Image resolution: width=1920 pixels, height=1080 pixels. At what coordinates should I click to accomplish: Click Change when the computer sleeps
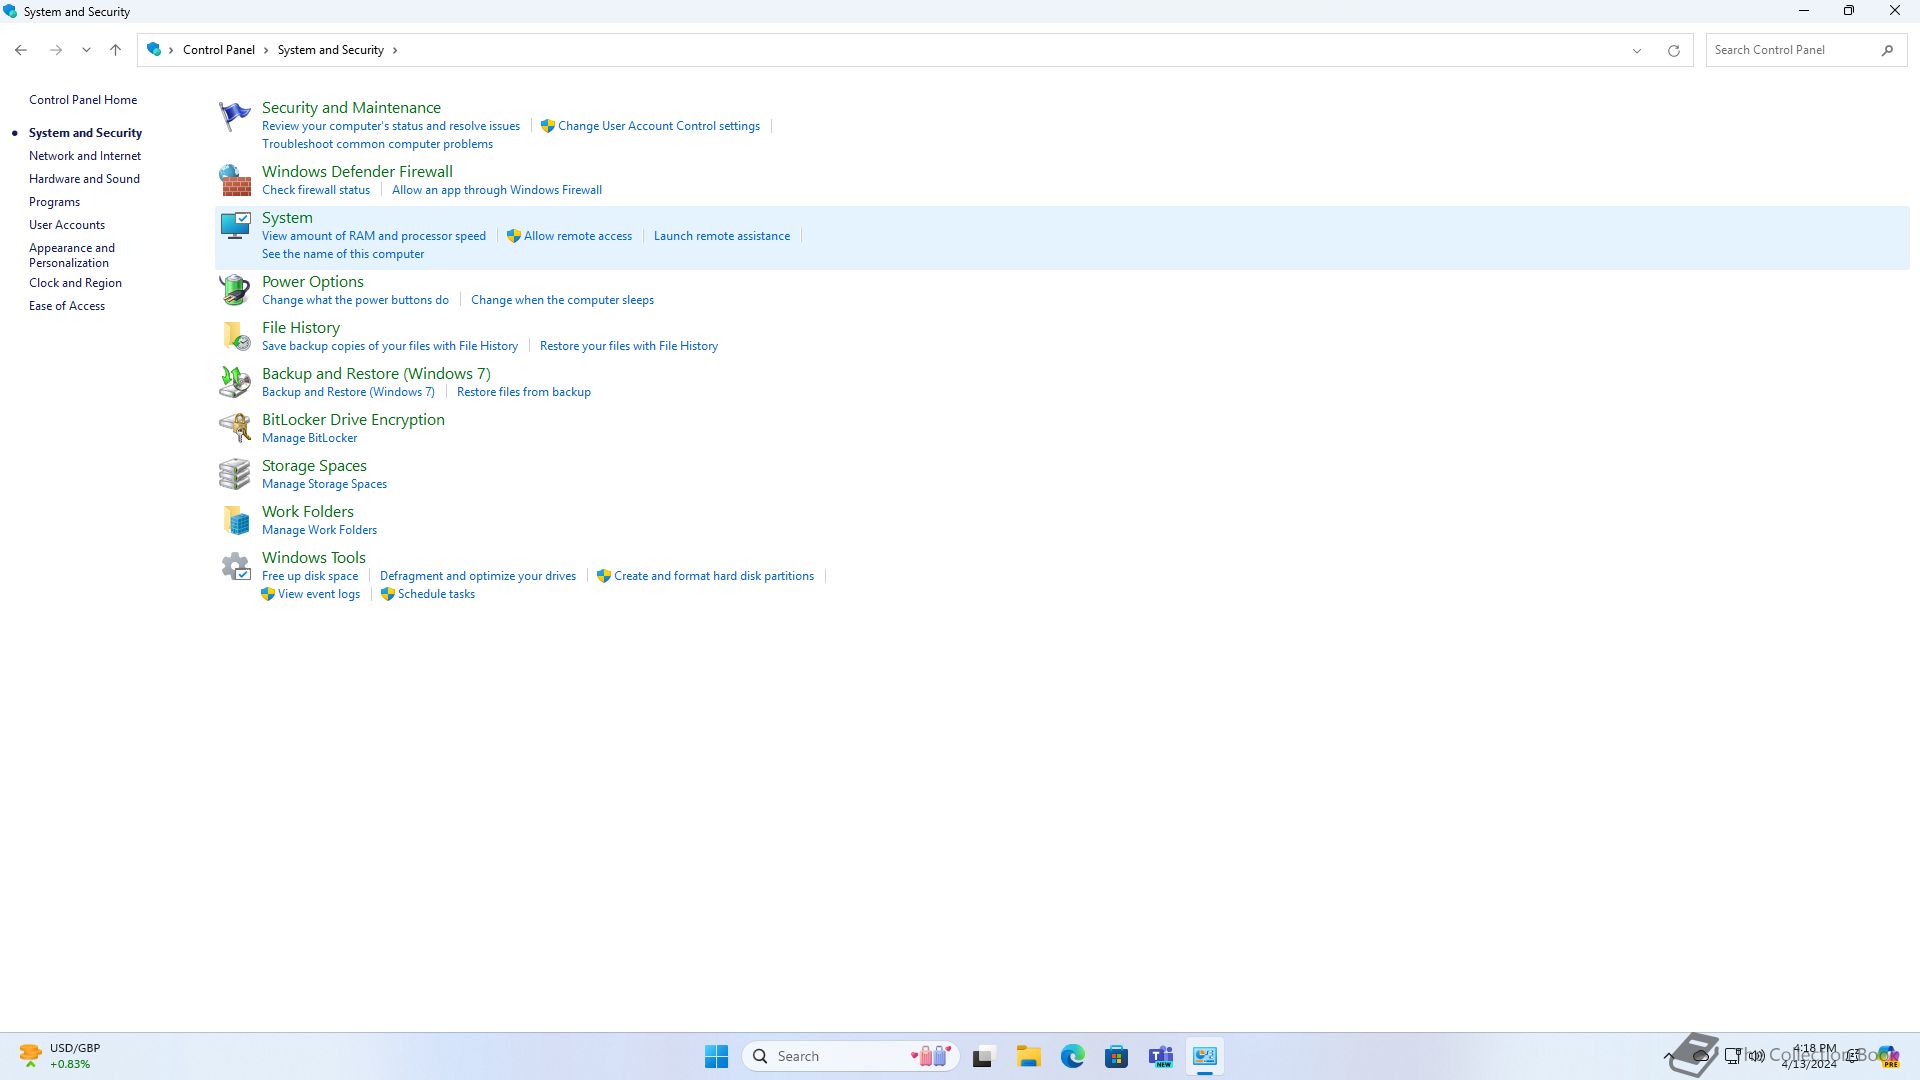click(562, 300)
